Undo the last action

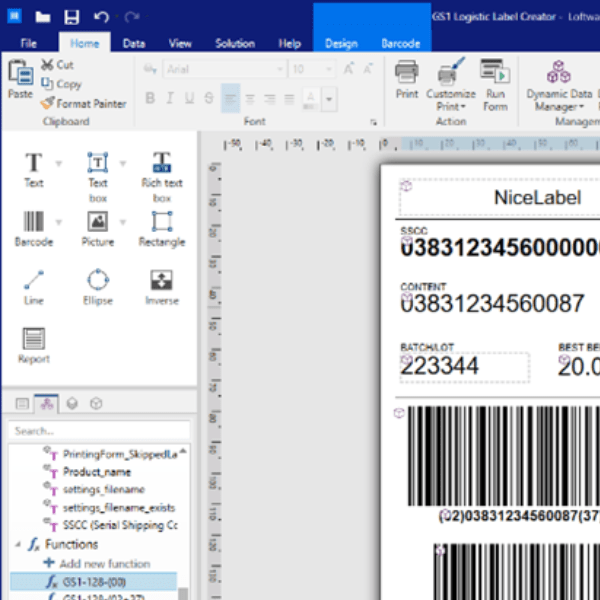[101, 17]
